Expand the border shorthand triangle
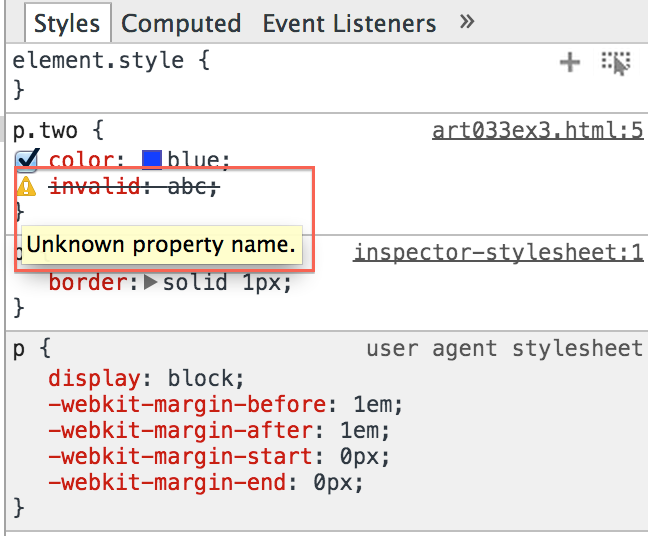Viewport: 648px width, 536px height. tap(150, 282)
